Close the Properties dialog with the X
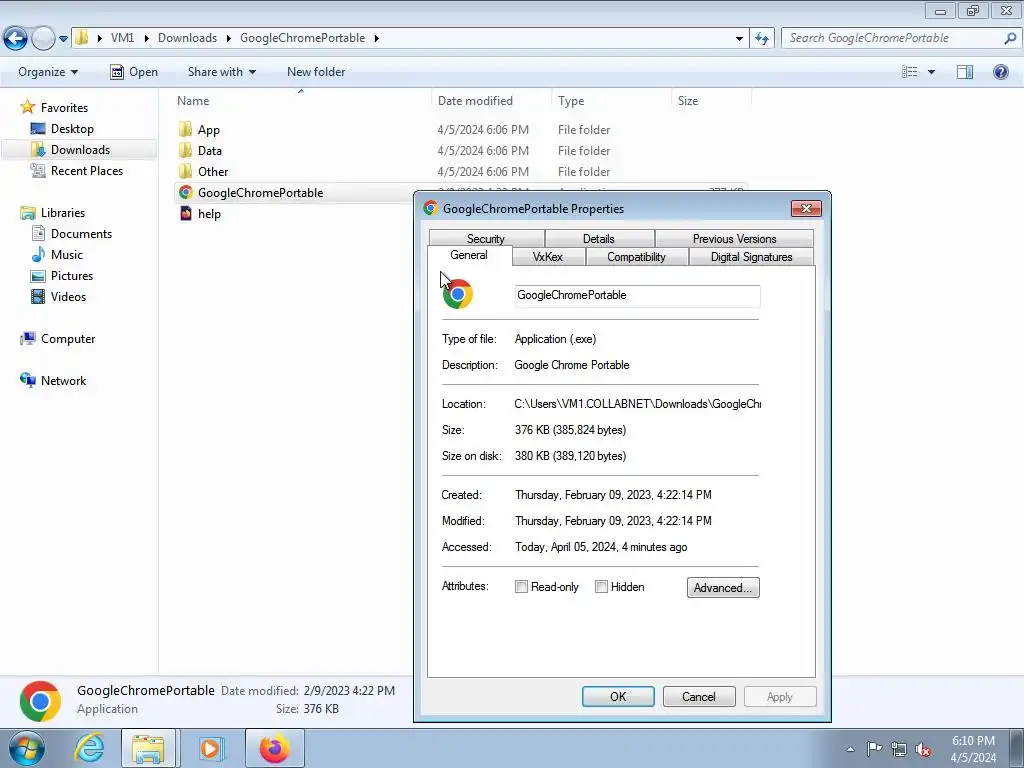 806,208
